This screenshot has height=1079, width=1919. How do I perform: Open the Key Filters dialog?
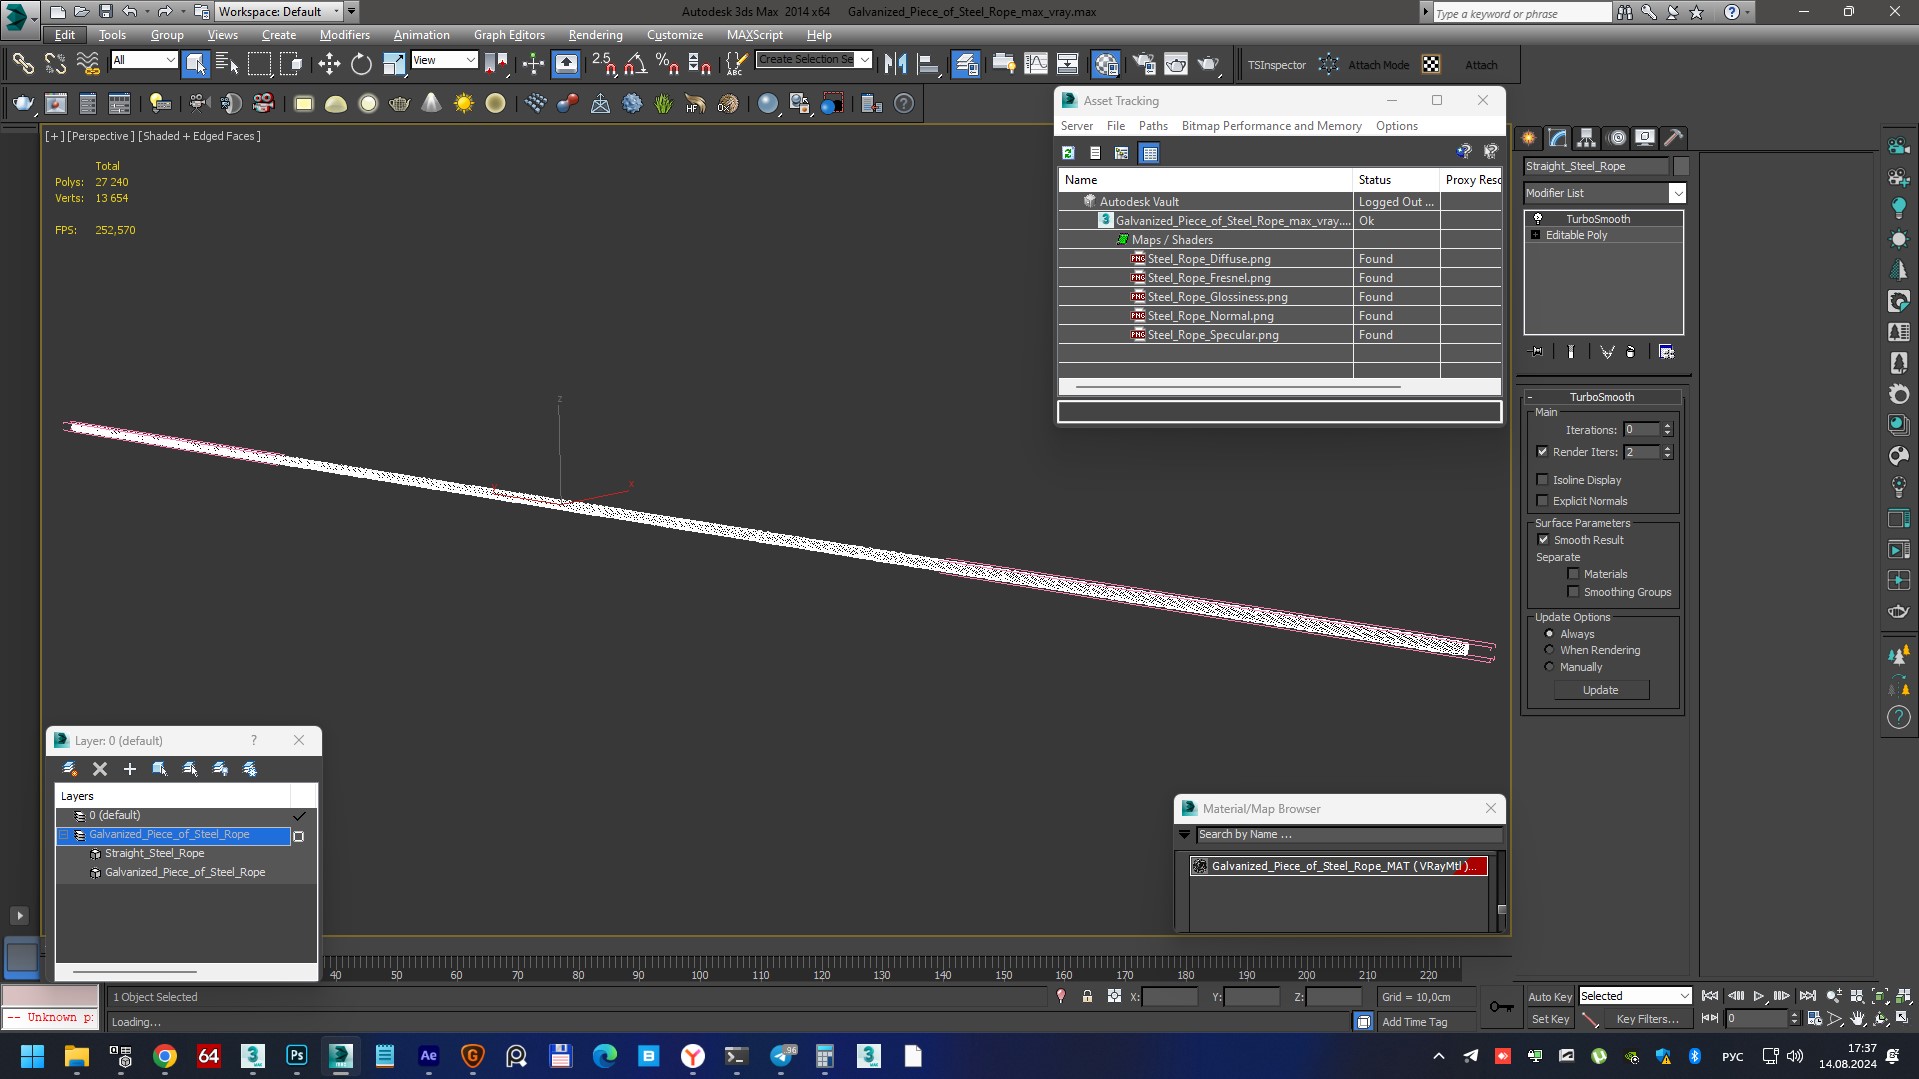tap(1646, 1019)
